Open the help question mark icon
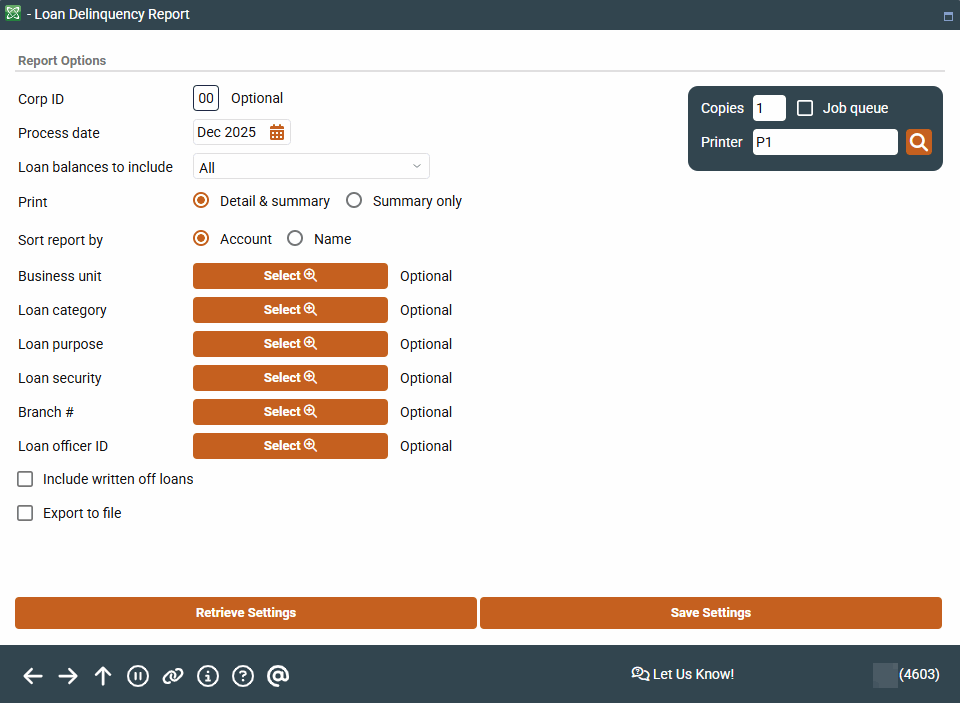 point(243,676)
